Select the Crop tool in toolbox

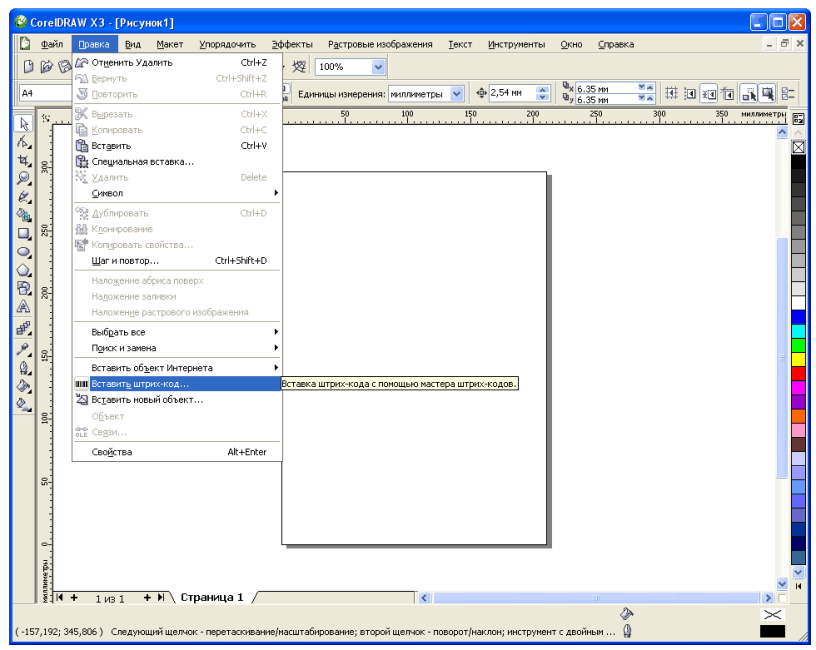(x=24, y=160)
